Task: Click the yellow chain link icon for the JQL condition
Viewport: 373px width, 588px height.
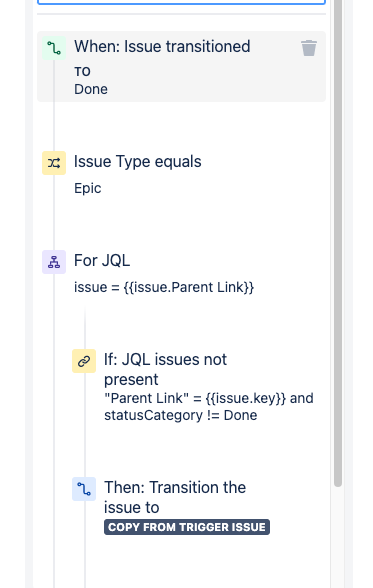Action: coord(84,361)
